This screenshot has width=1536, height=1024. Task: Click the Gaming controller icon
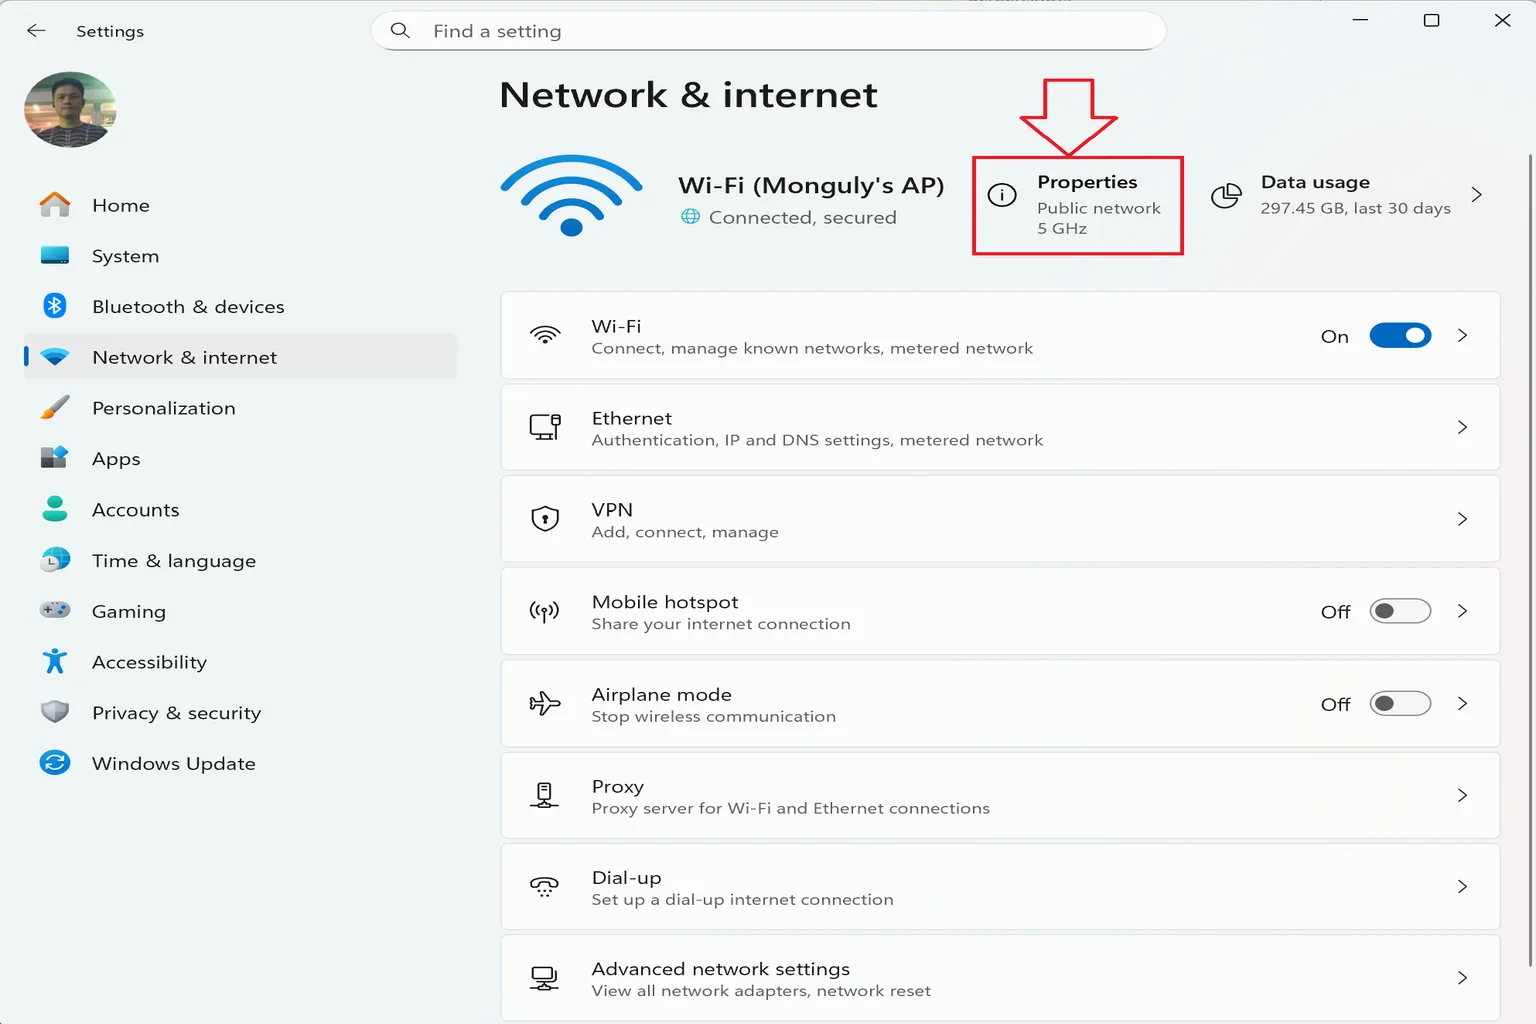tap(55, 610)
